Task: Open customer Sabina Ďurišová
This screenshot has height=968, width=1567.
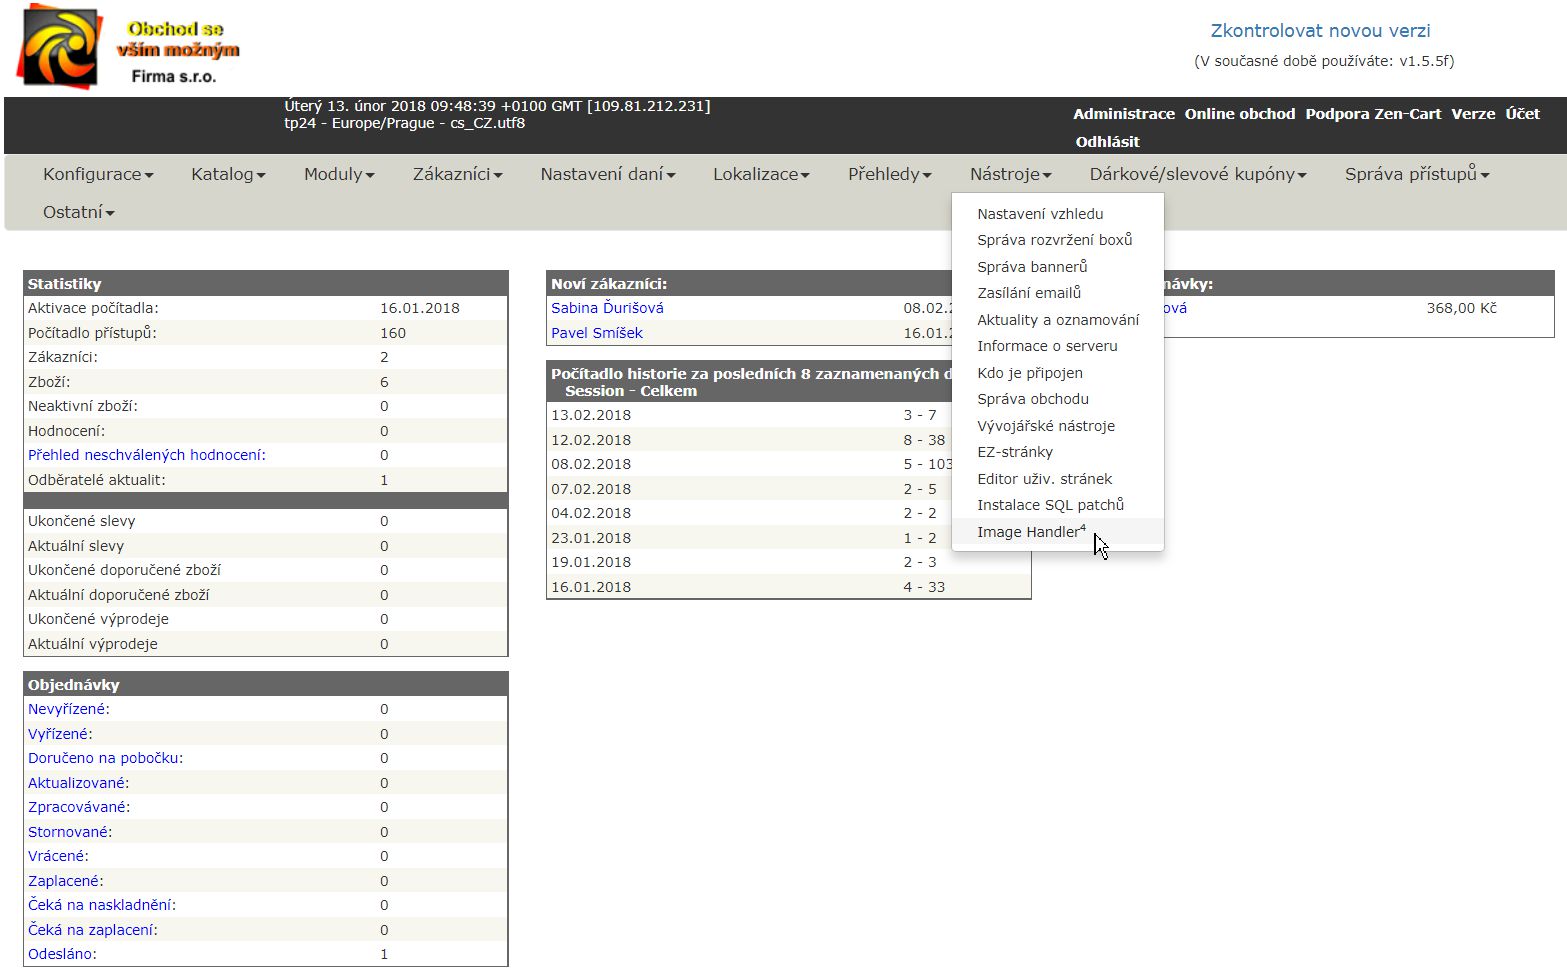Action: pos(607,308)
